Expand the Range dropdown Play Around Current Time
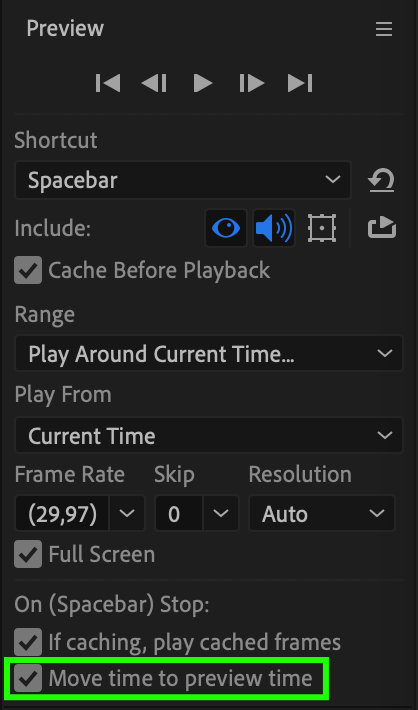This screenshot has width=418, height=710. [x=209, y=353]
